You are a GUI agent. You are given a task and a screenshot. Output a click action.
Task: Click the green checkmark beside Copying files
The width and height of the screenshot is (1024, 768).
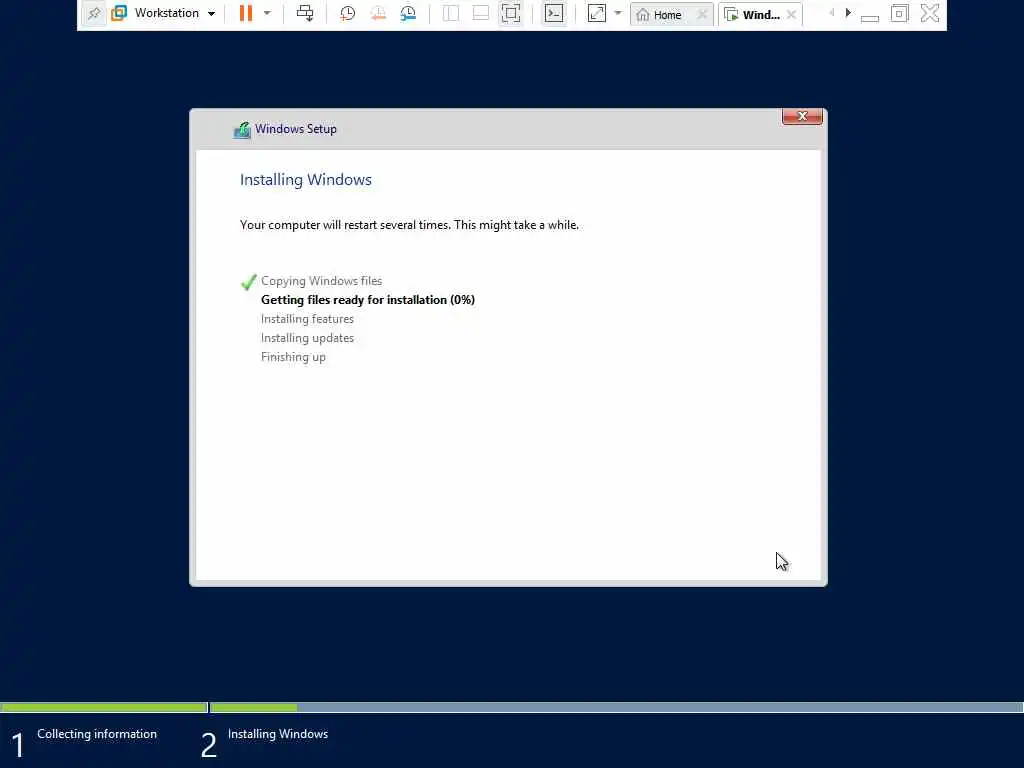(x=249, y=282)
